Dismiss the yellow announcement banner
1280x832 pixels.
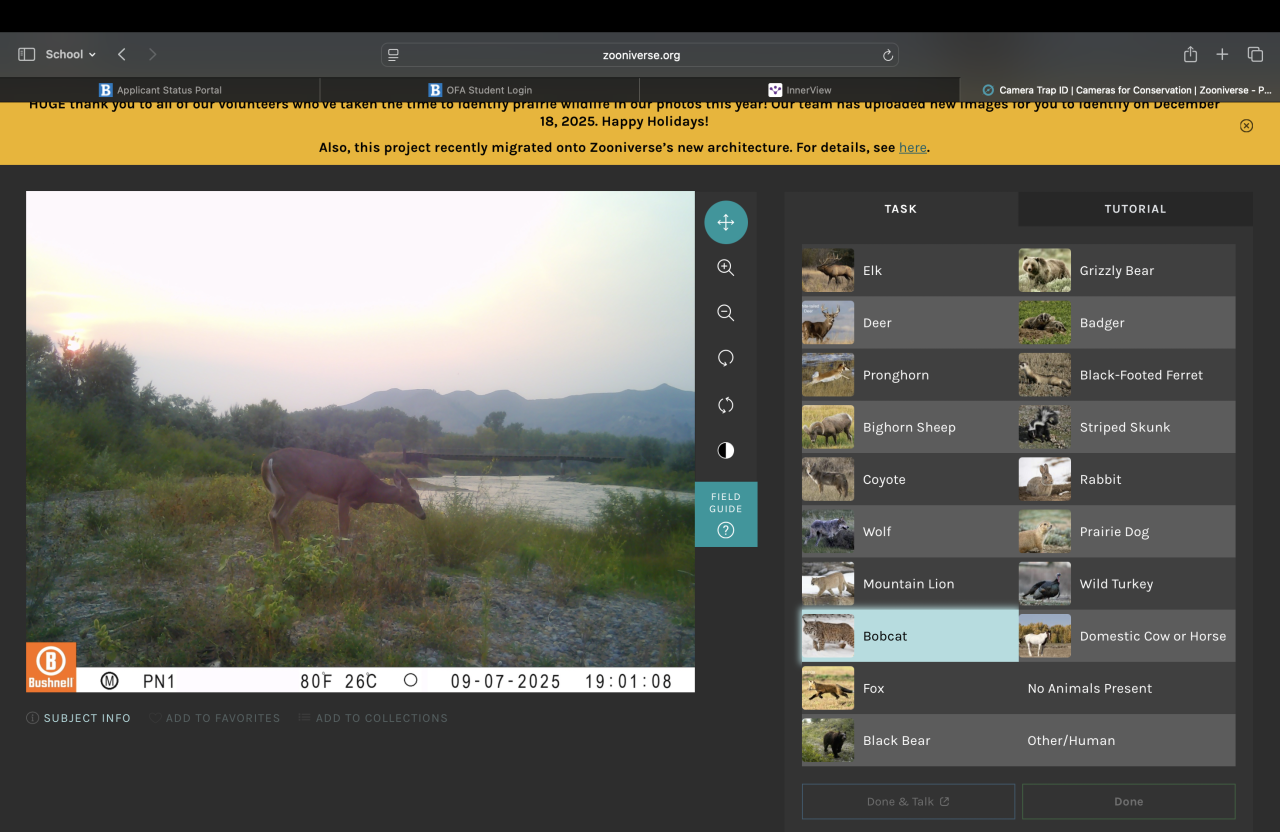point(1246,126)
